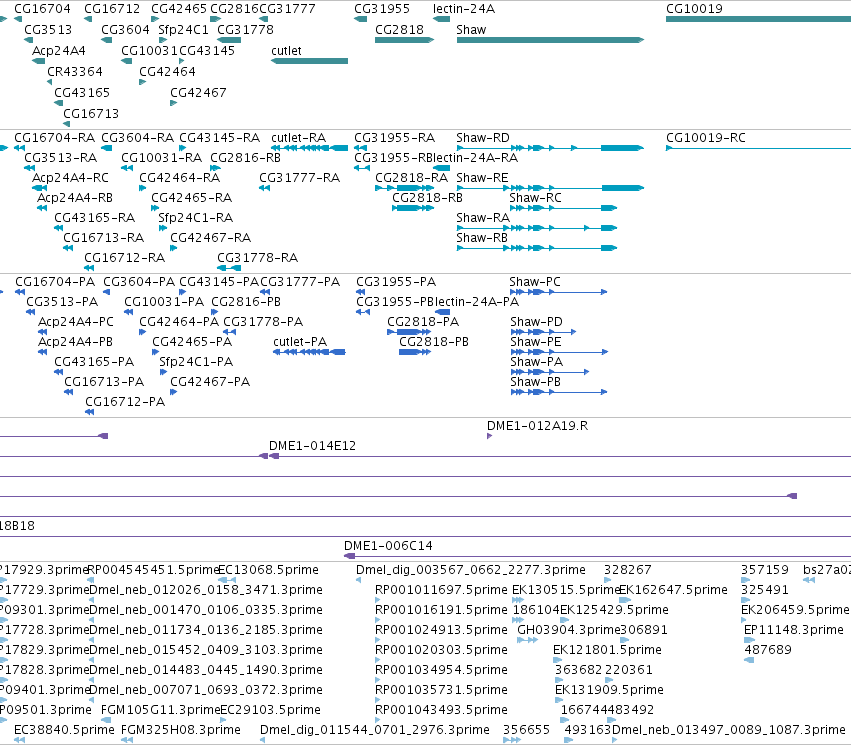The height and width of the screenshot is (745, 851).
Task: Select the GH03904.3prime EST label
Action: point(568,630)
